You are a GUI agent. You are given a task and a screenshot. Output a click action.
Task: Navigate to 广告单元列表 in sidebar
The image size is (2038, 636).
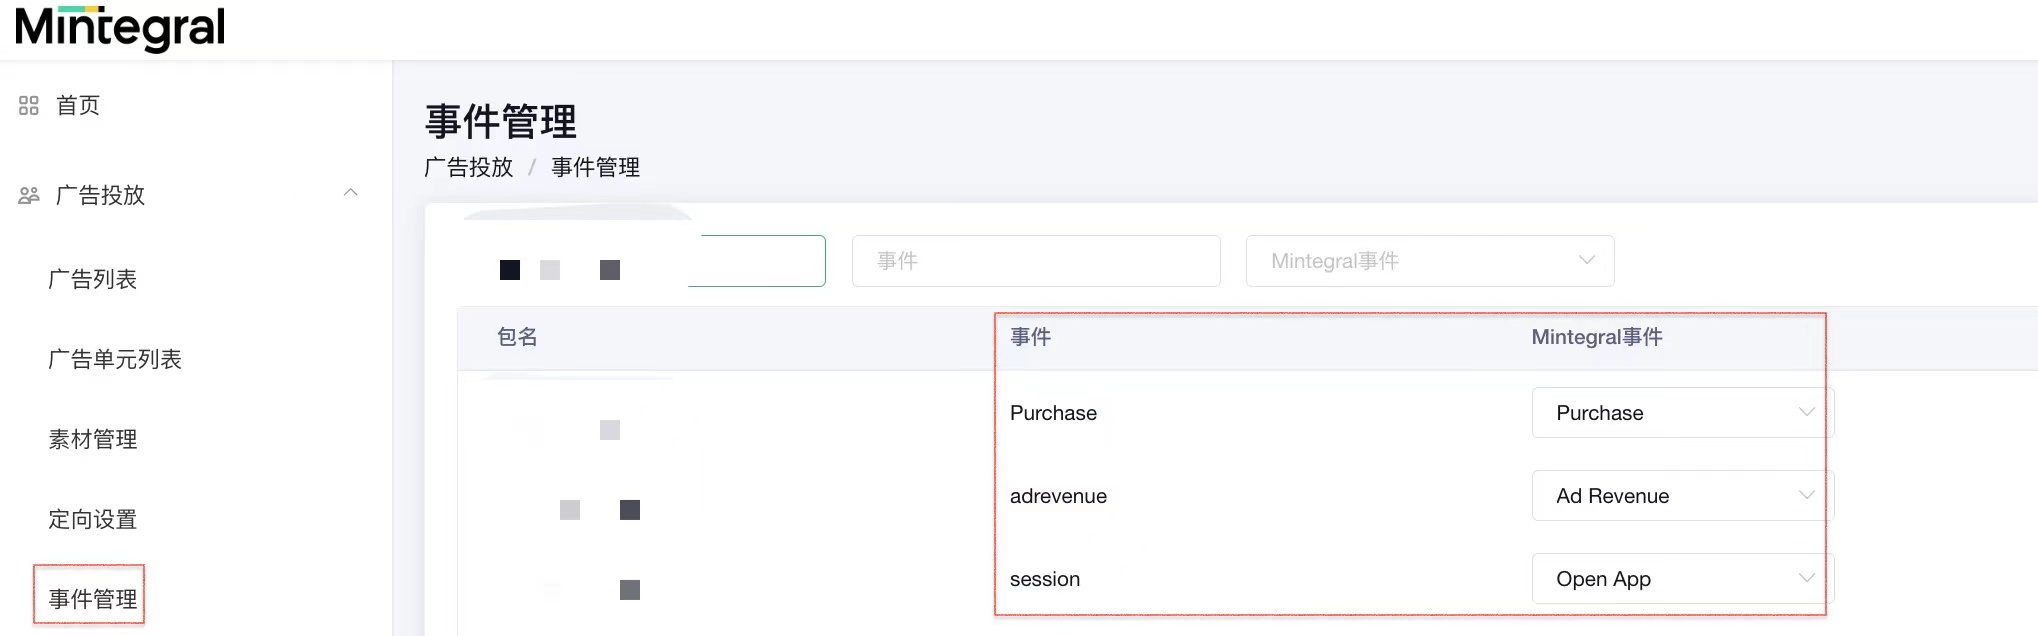tap(115, 359)
